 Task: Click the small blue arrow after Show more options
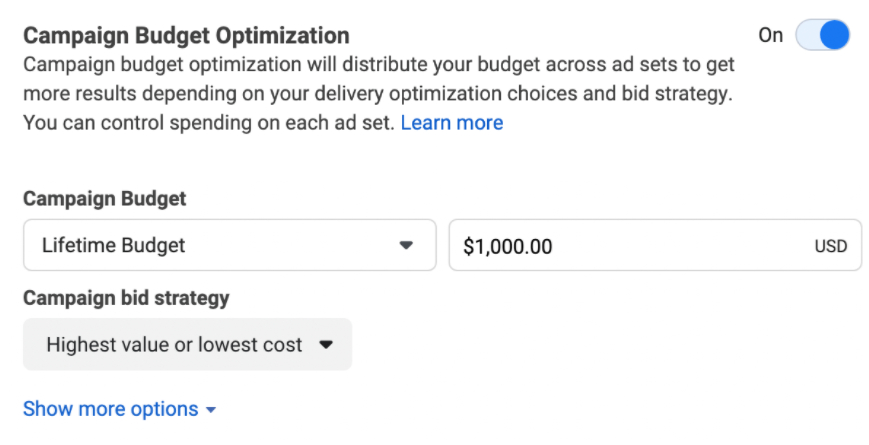(211, 410)
